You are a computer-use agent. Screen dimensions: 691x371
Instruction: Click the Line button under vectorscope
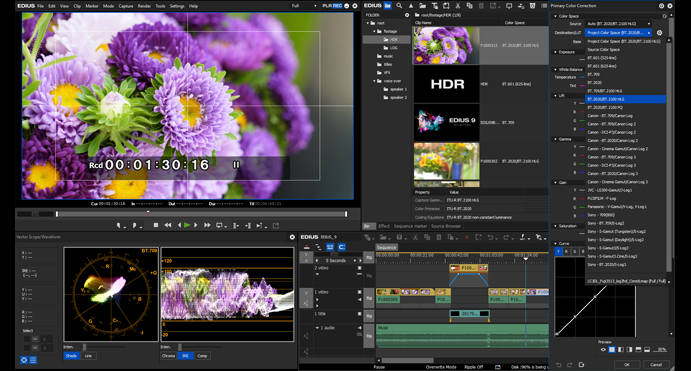click(89, 356)
